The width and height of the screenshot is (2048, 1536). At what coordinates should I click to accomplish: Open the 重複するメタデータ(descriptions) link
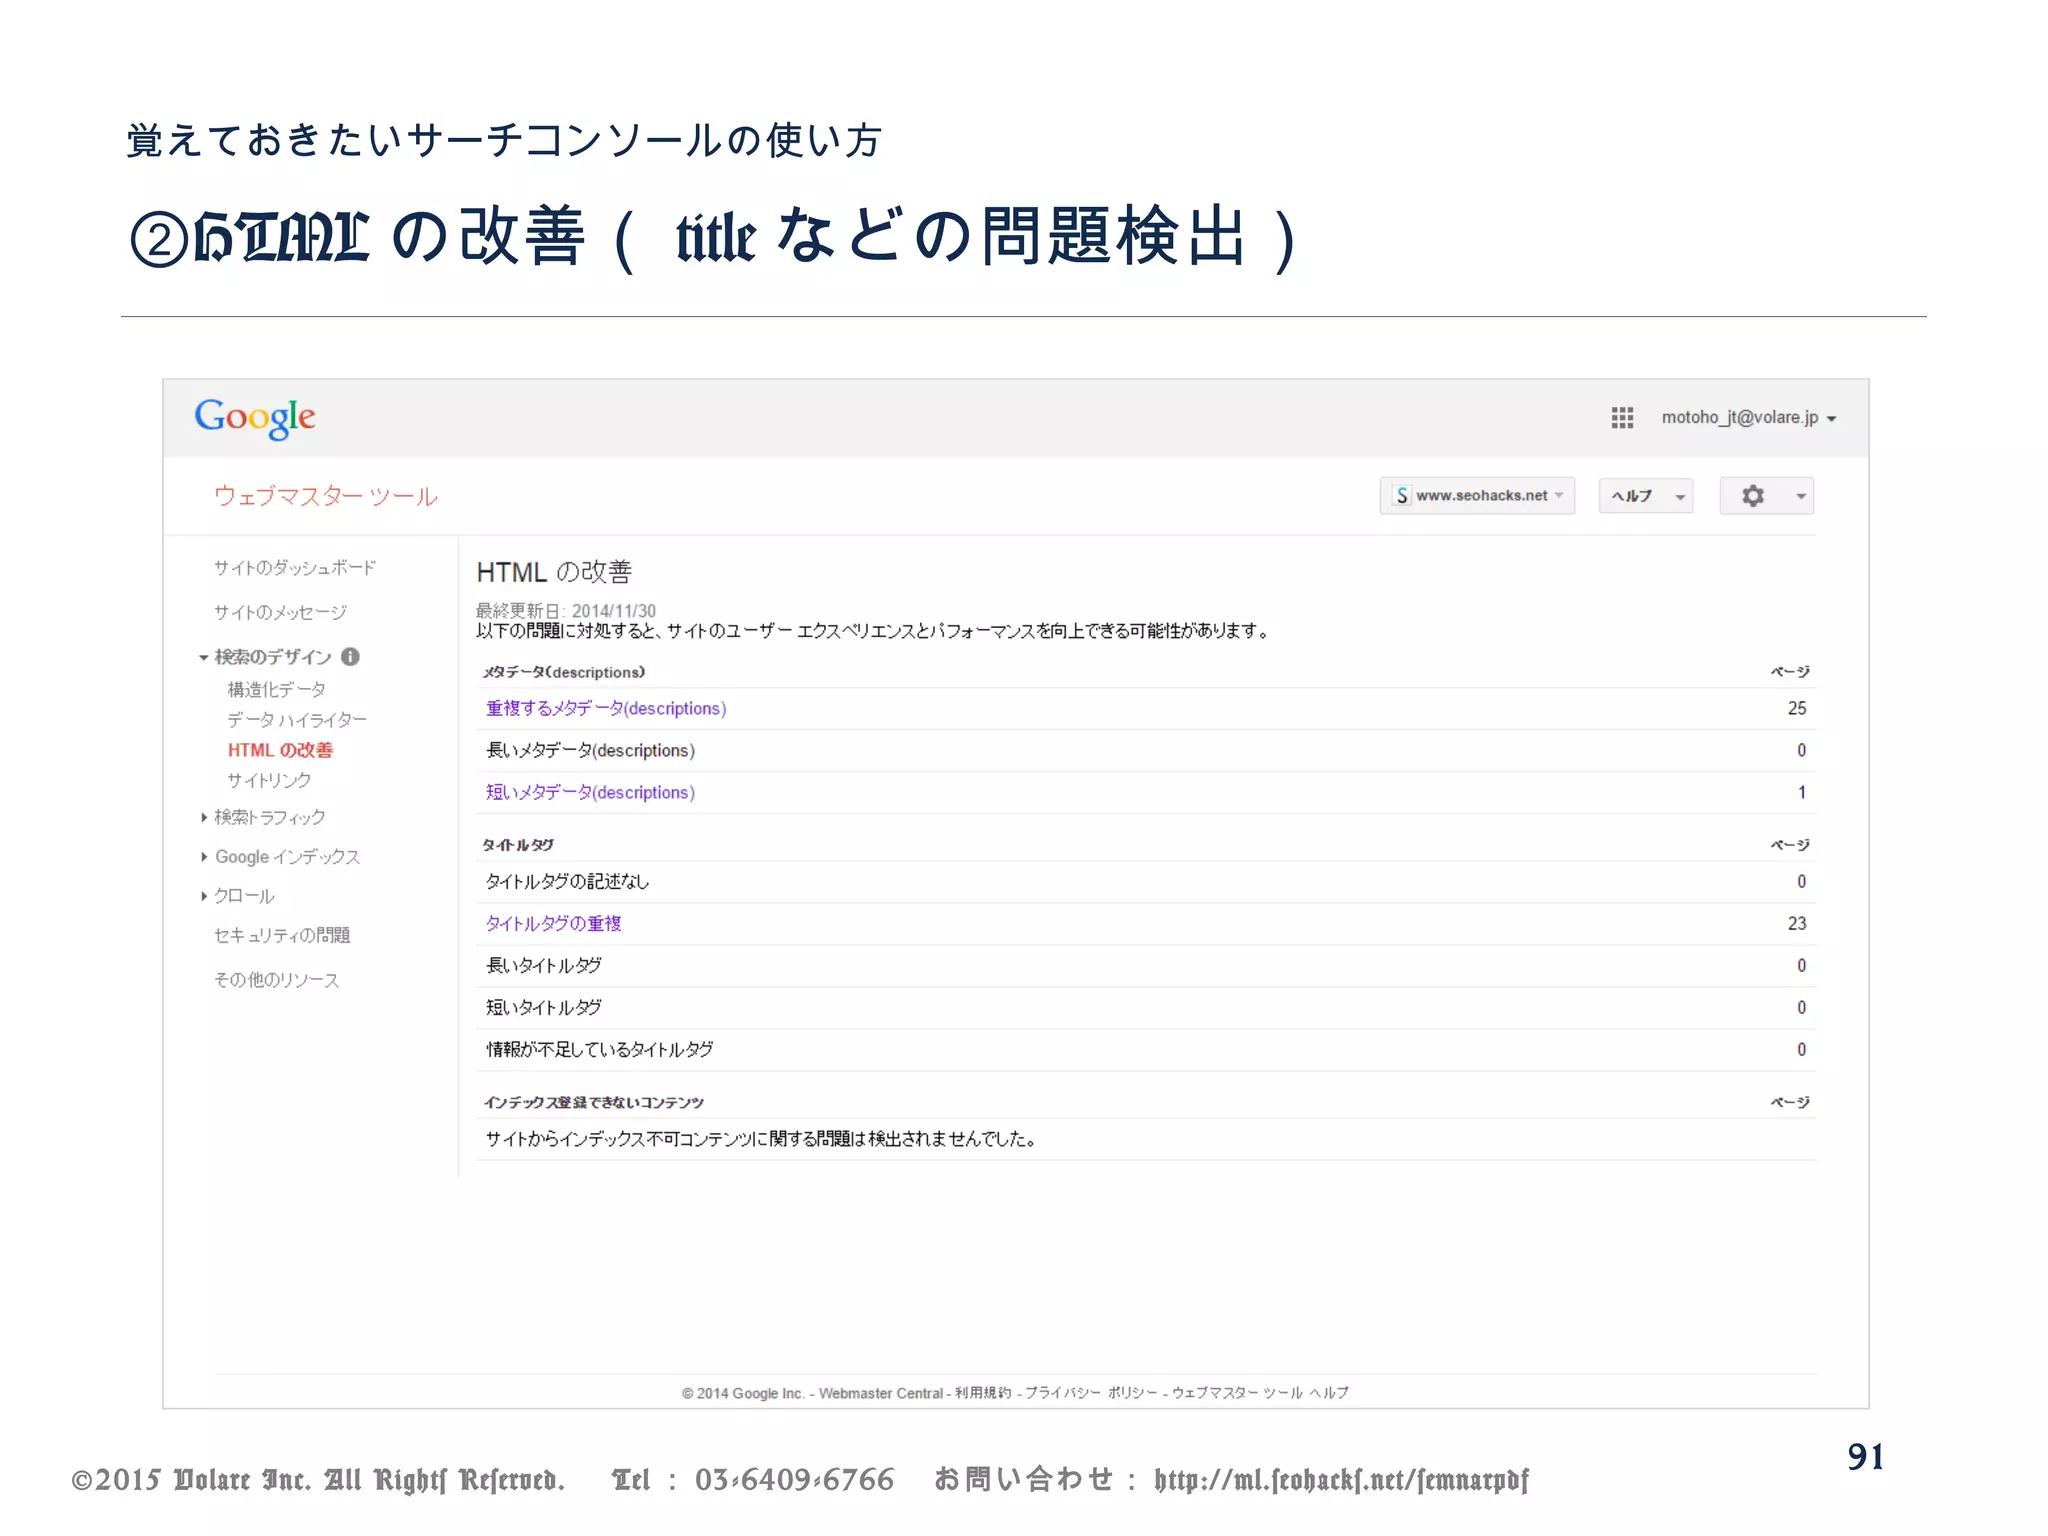606,708
